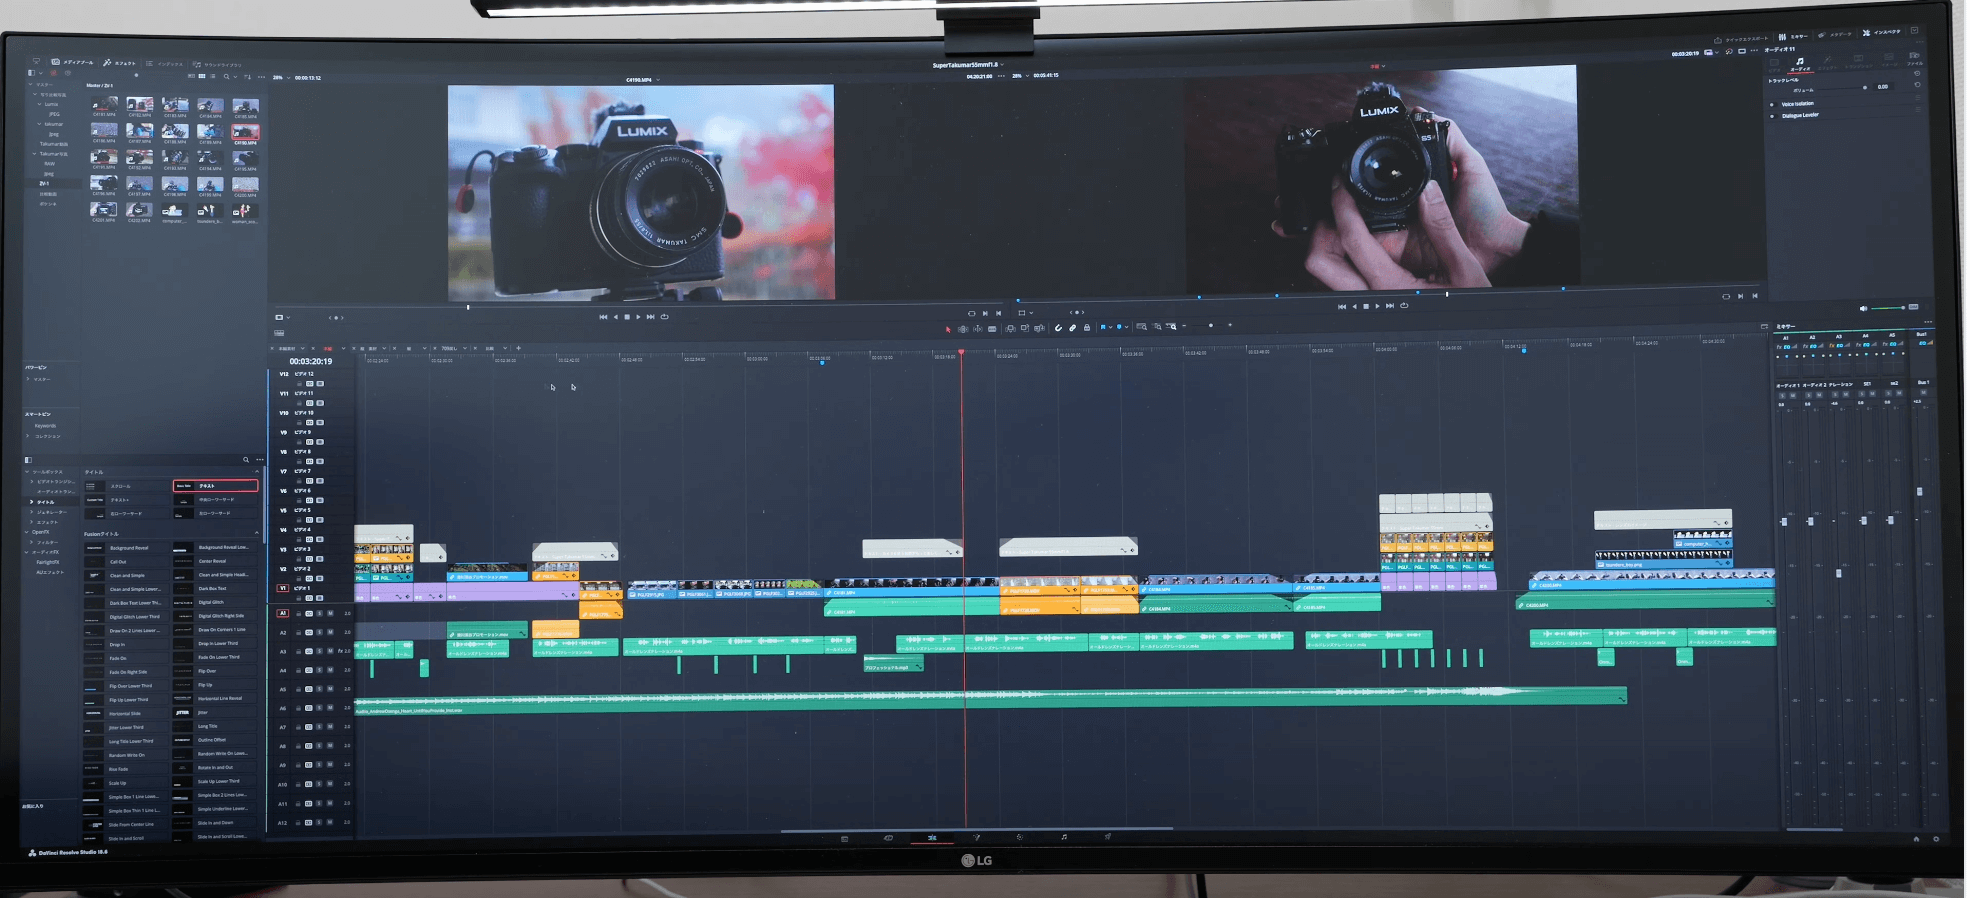The width and height of the screenshot is (1970, 898).
Task: Select the Digital Glitch Fusion title
Action: [216, 603]
